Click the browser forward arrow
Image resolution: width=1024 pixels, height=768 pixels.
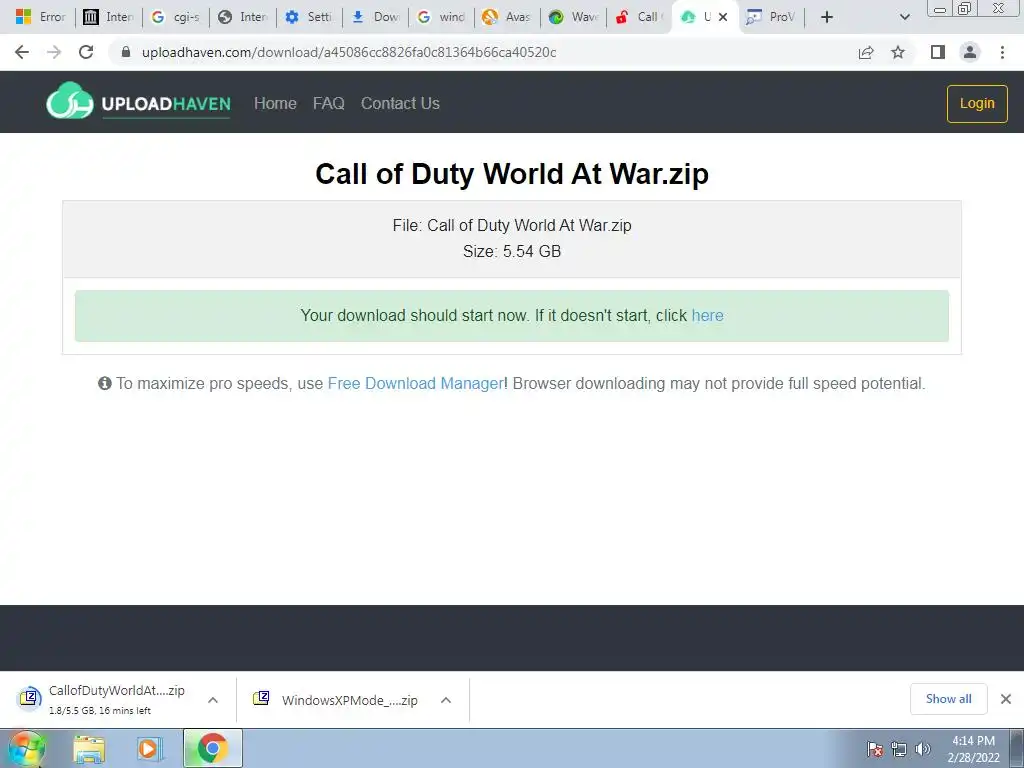[x=54, y=52]
